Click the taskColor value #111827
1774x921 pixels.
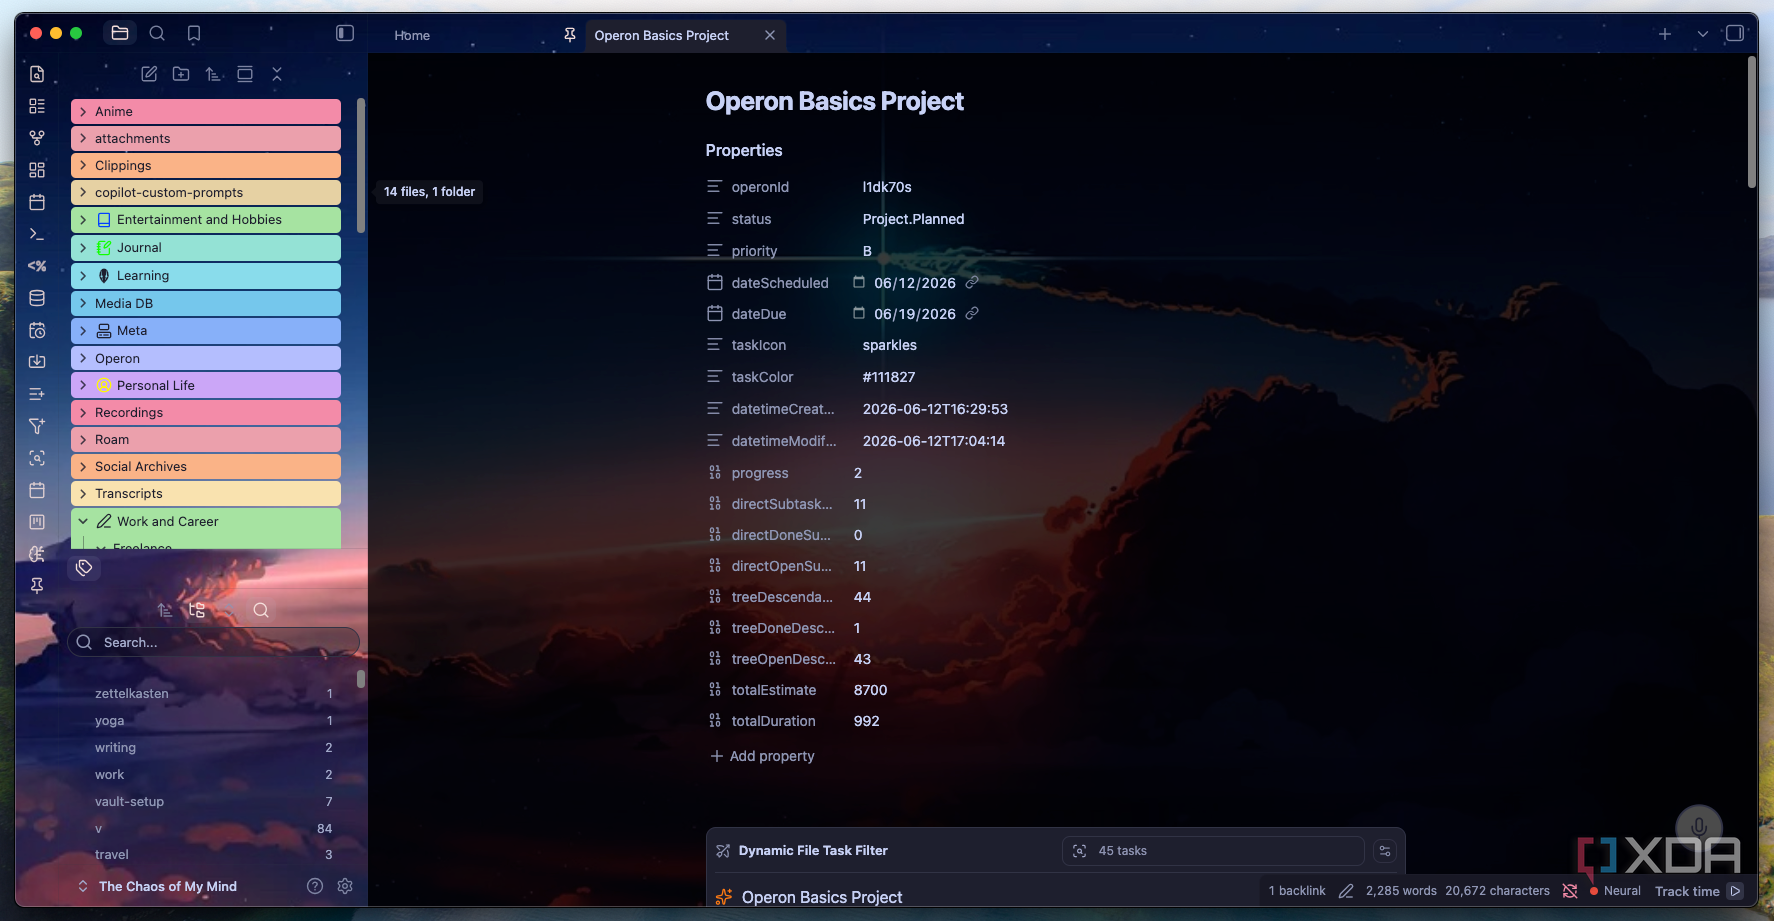(889, 377)
